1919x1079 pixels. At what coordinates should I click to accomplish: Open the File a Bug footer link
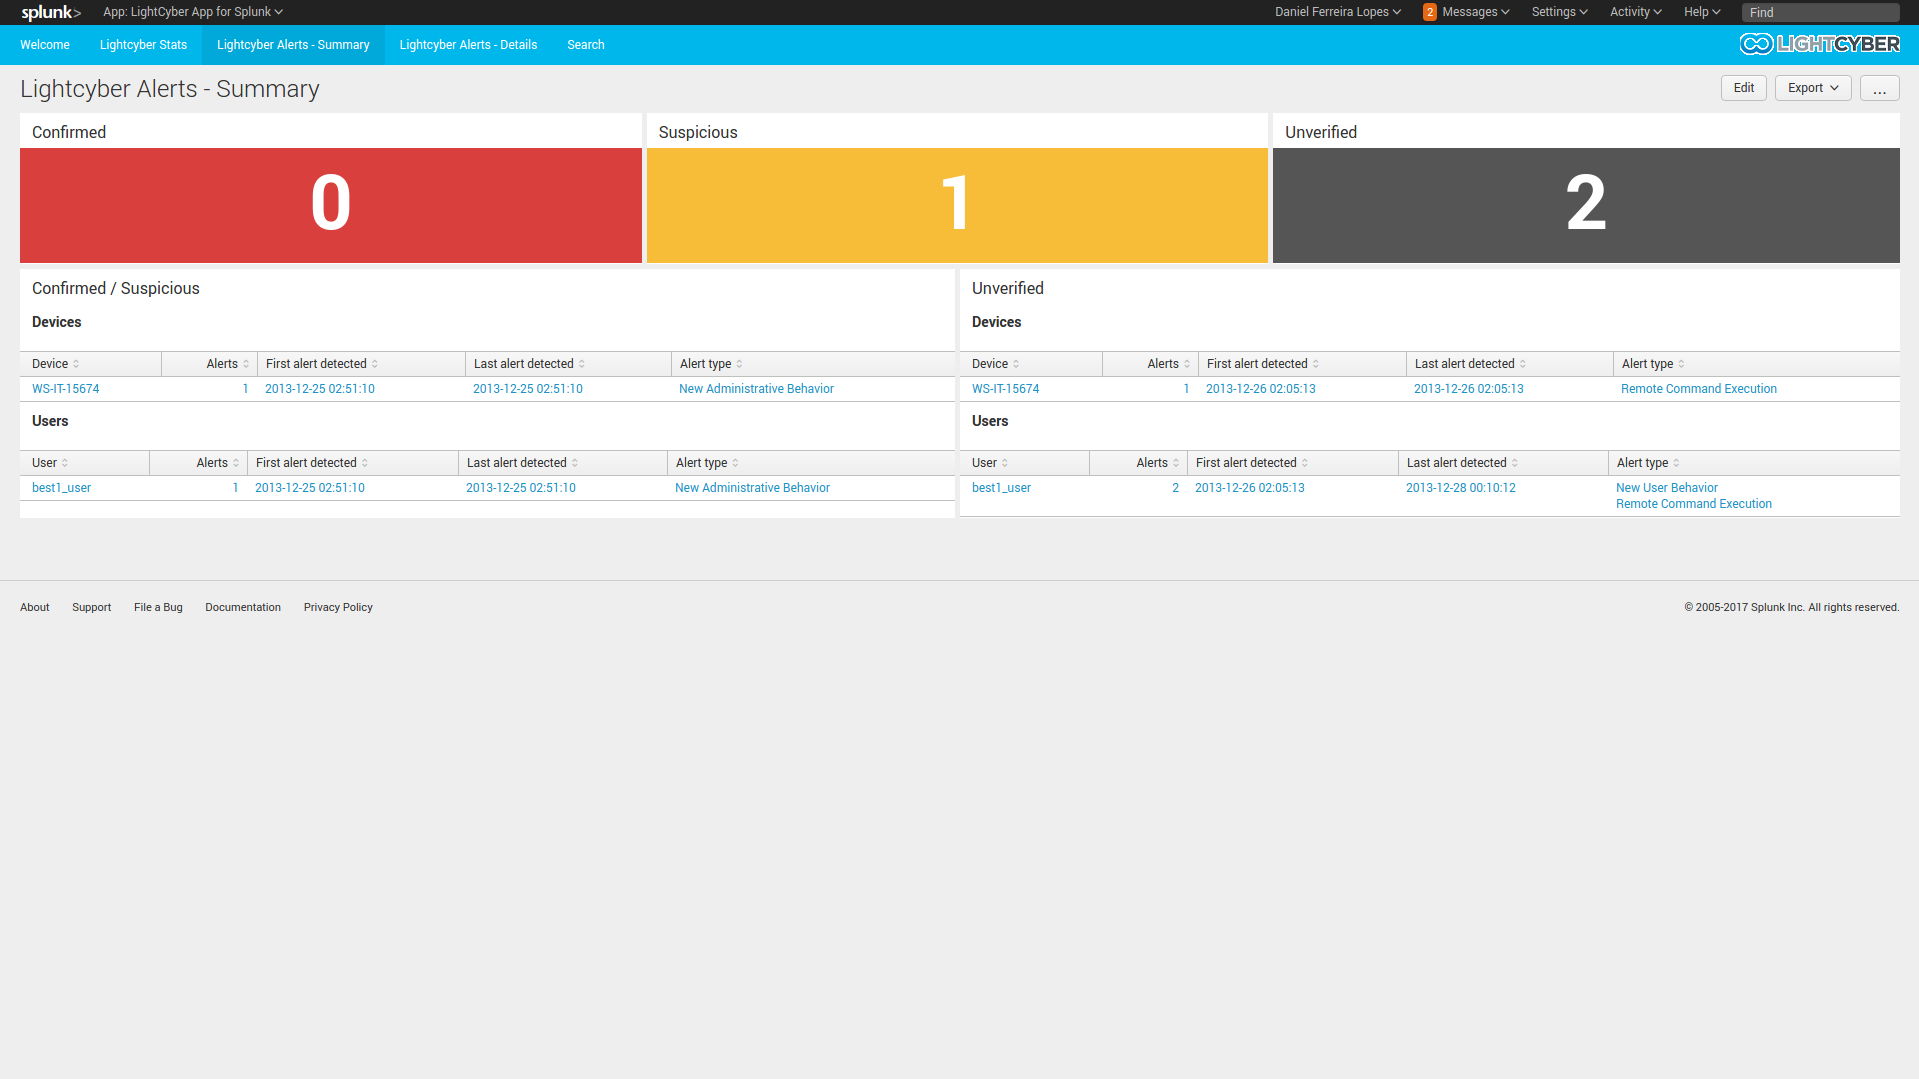click(158, 608)
